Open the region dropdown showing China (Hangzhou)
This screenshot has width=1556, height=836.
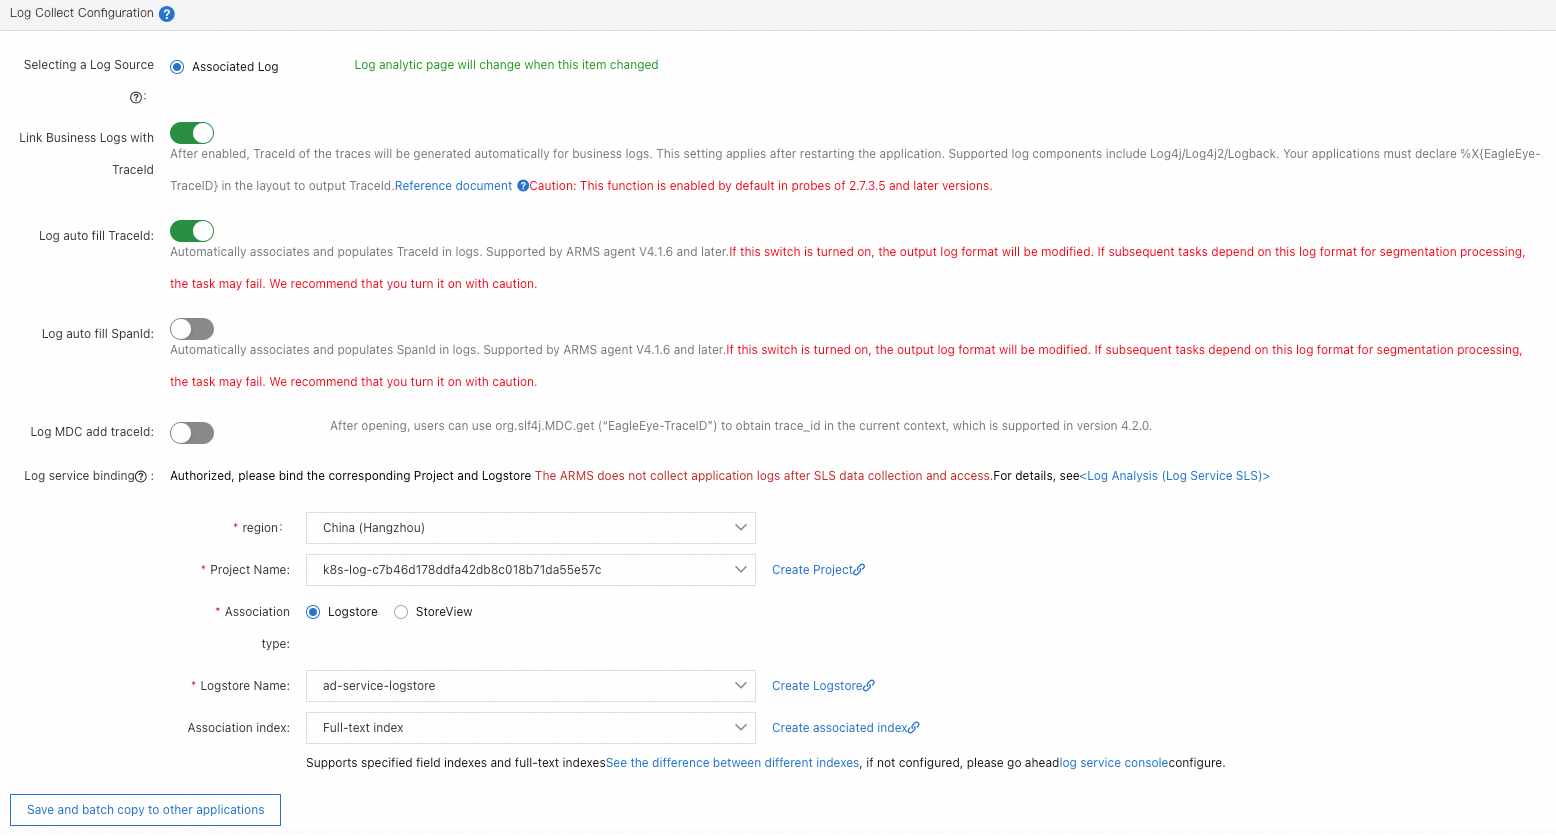530,528
